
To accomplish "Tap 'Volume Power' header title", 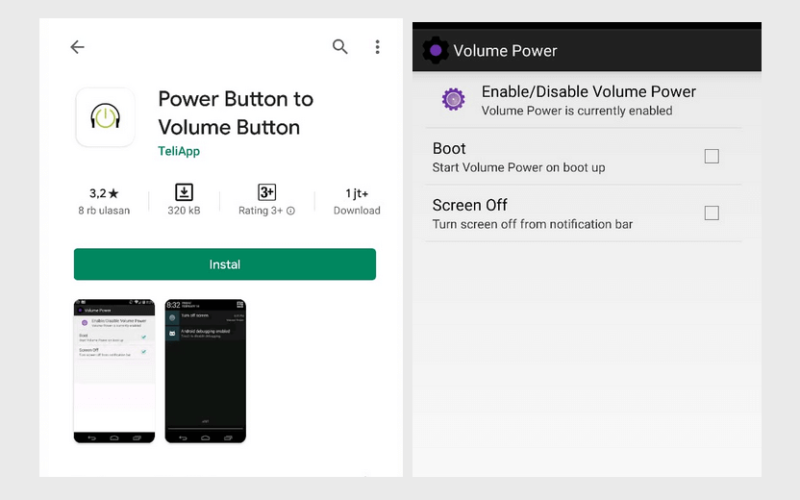I will pyautogui.click(x=505, y=51).
